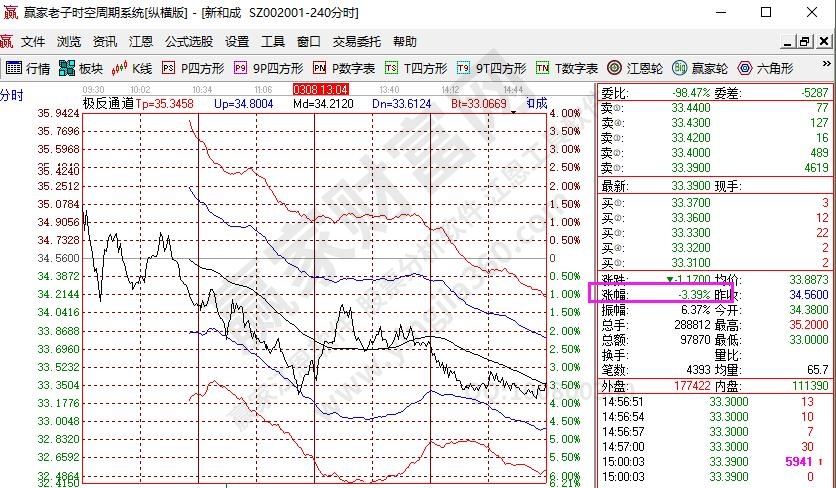Open the 文件 menu
This screenshot has height=488, width=836.
[x=33, y=42]
